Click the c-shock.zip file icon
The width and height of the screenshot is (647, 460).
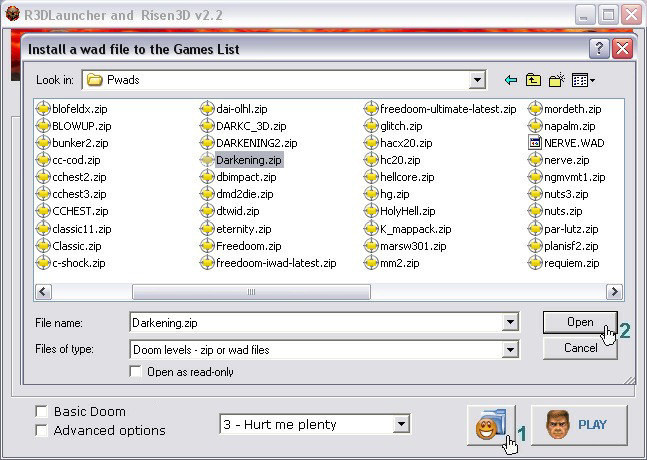(43, 263)
